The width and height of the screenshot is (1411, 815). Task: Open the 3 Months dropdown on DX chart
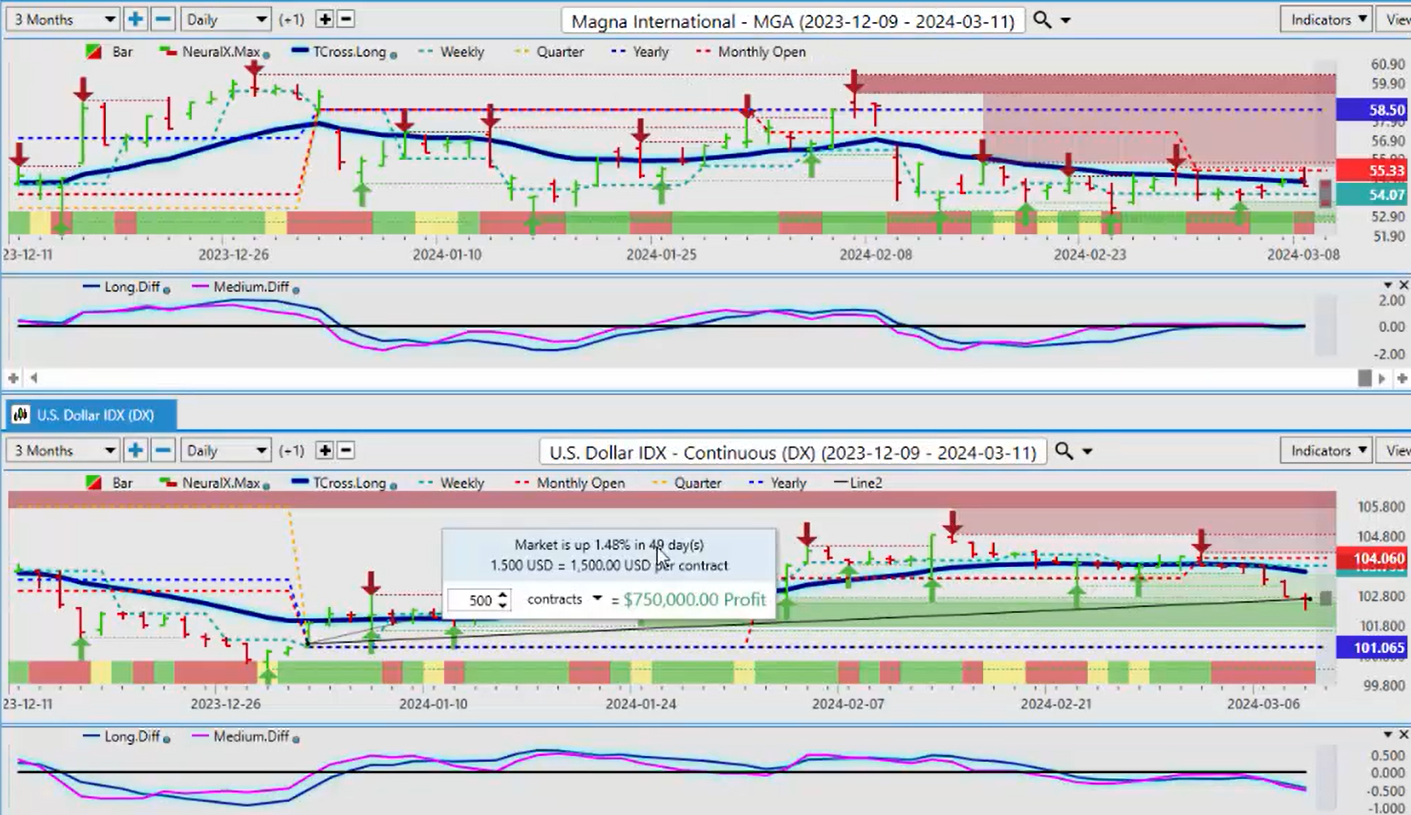coord(62,451)
